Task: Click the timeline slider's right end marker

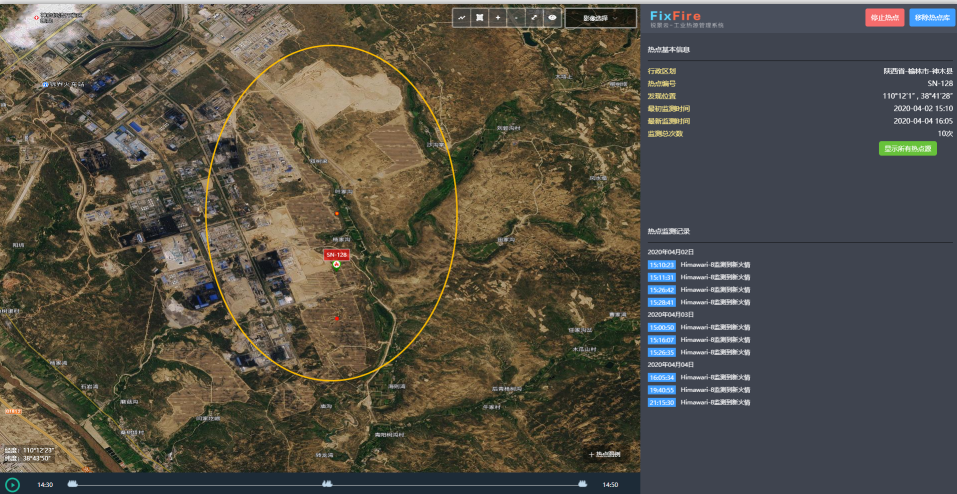Action: 581,484
